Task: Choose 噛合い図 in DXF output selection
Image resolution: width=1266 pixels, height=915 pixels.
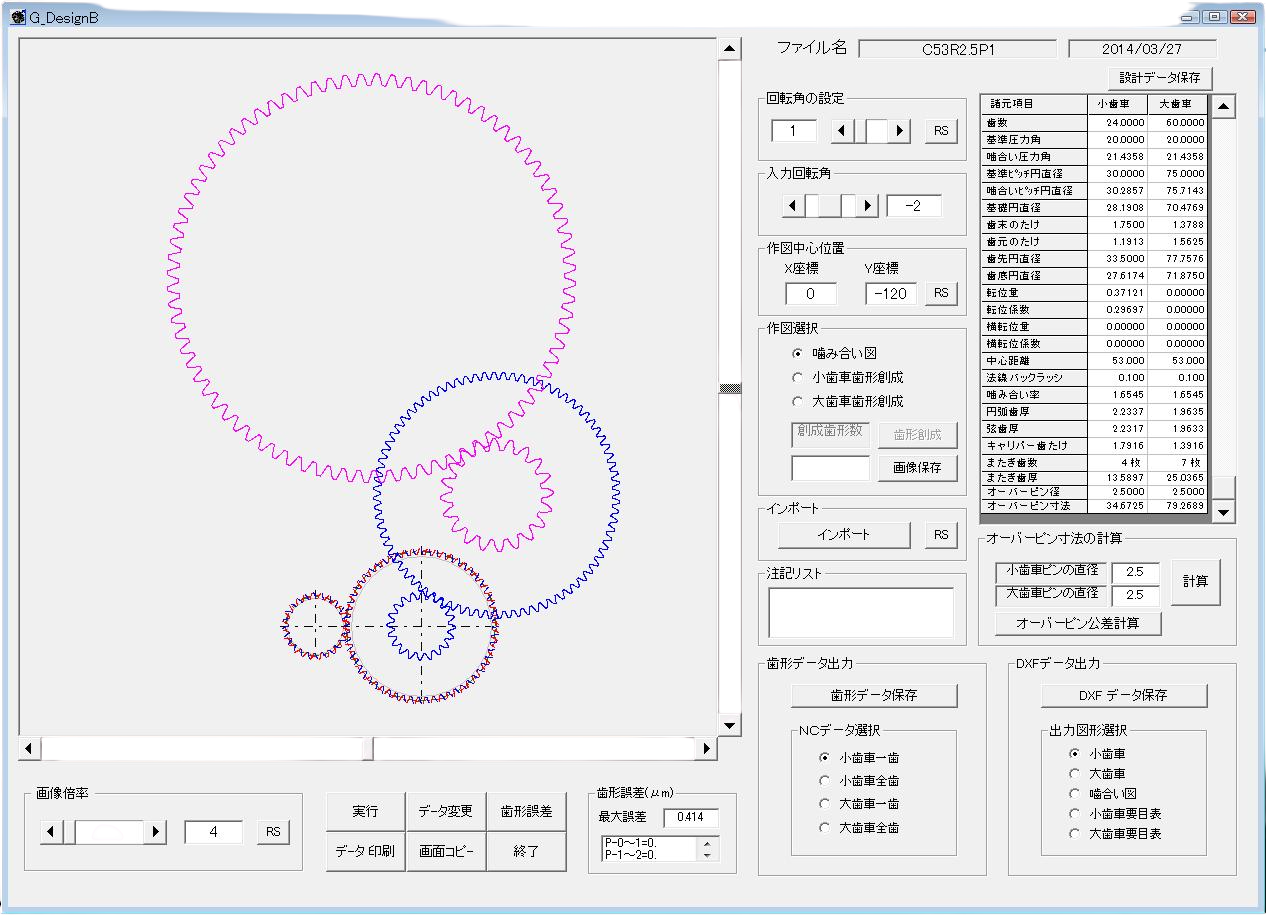Action: (x=1075, y=793)
